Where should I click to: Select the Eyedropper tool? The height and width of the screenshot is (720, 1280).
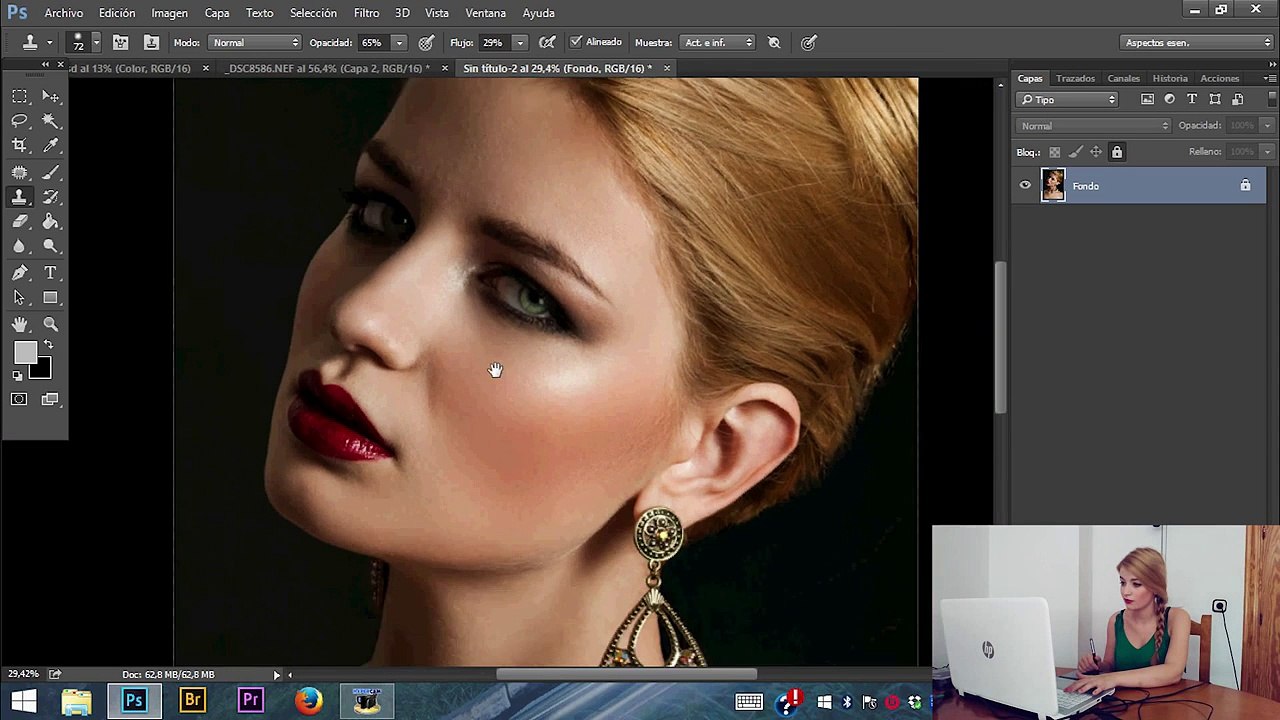pyautogui.click(x=51, y=145)
